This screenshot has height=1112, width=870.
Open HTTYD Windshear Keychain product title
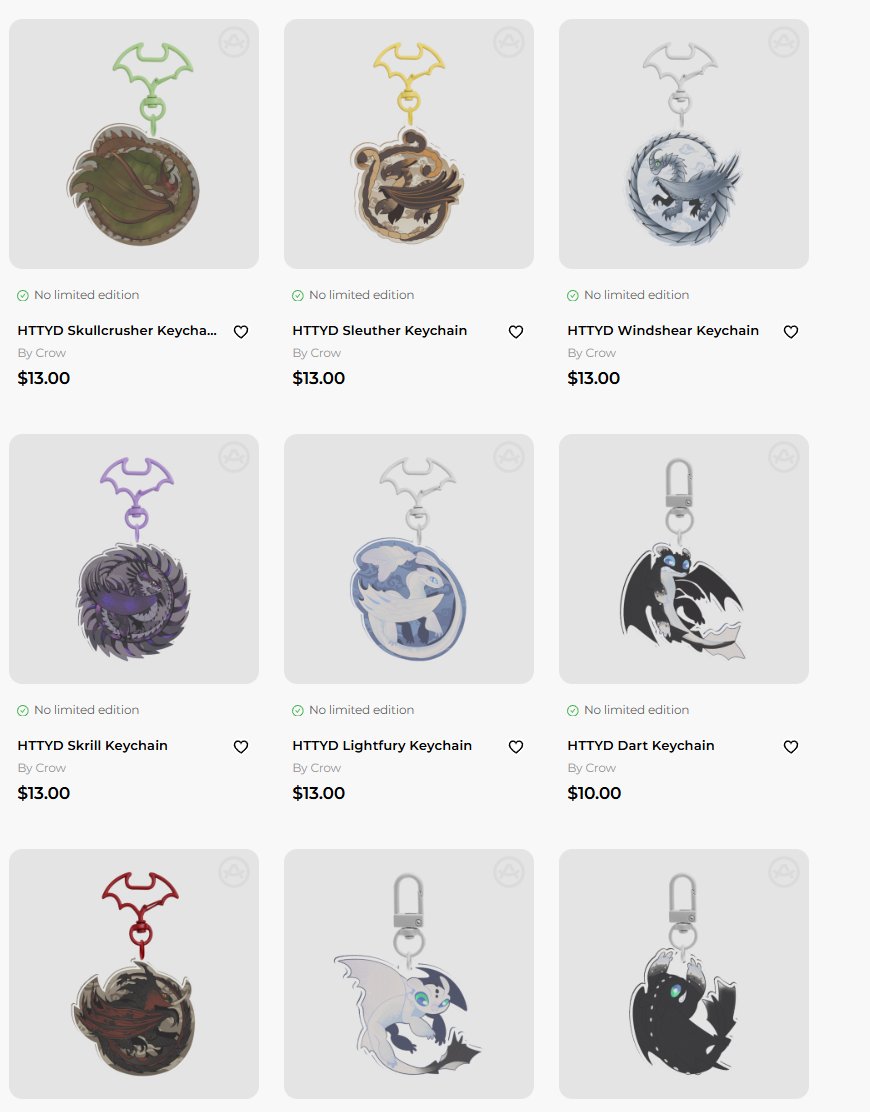663,330
